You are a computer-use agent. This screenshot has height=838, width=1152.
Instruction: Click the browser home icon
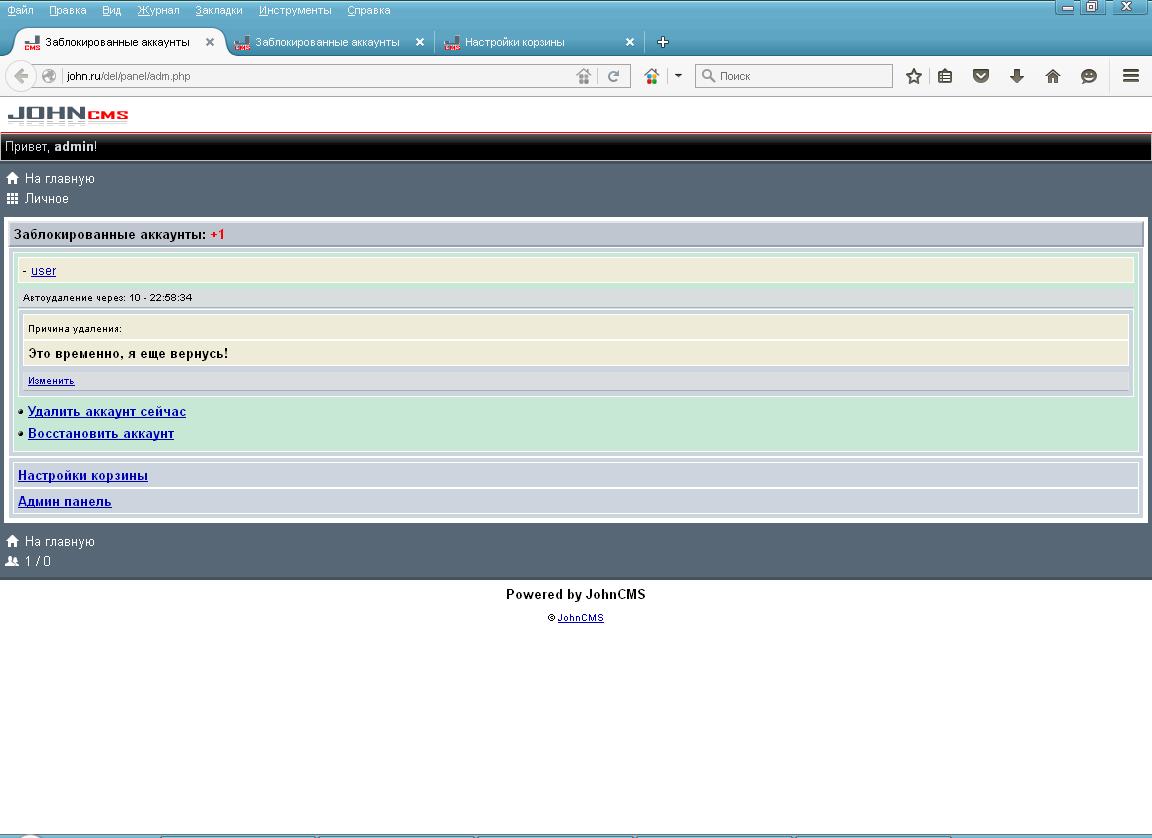pos(1053,76)
